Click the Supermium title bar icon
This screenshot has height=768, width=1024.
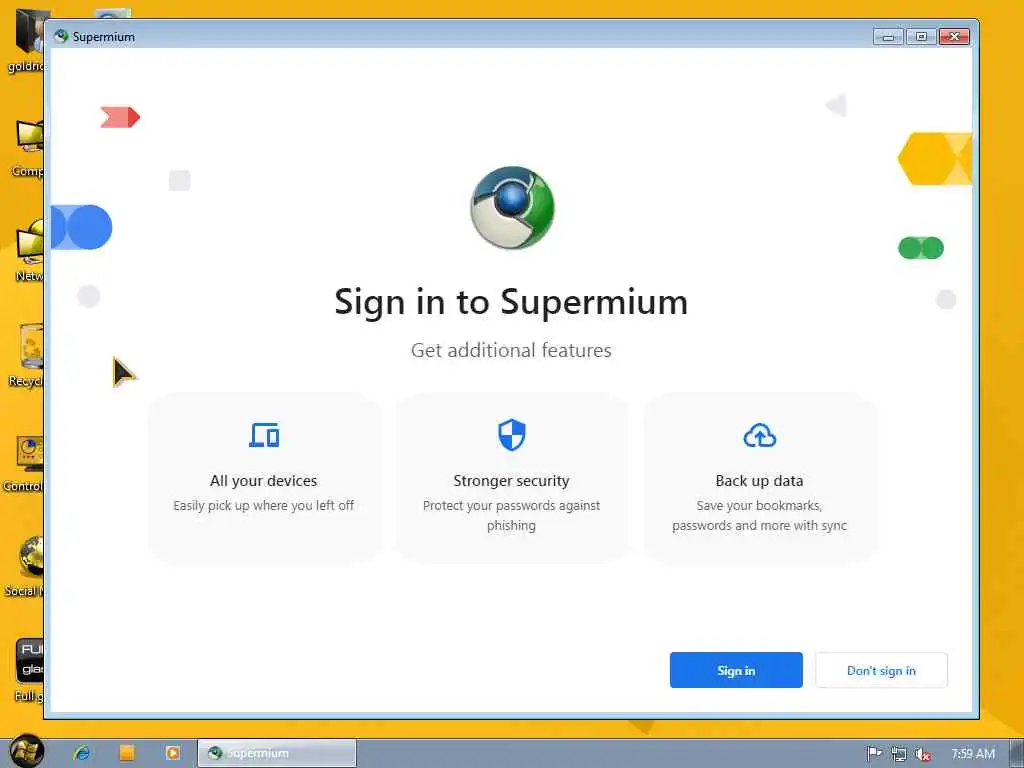coord(61,37)
